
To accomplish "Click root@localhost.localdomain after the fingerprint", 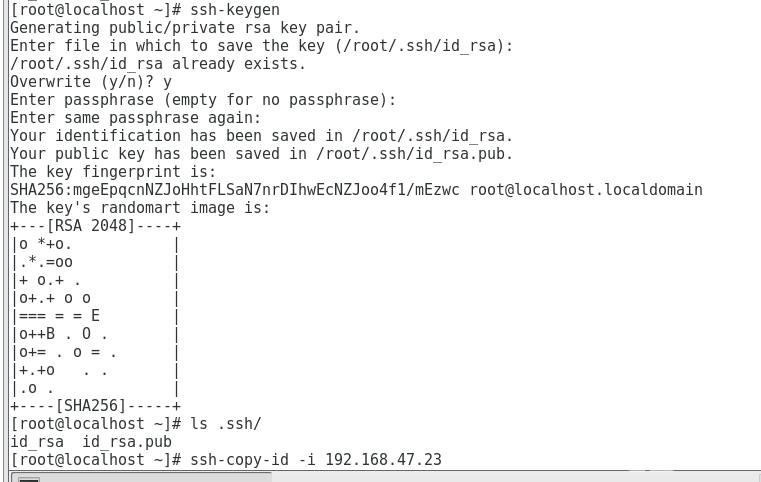I will (586, 189).
